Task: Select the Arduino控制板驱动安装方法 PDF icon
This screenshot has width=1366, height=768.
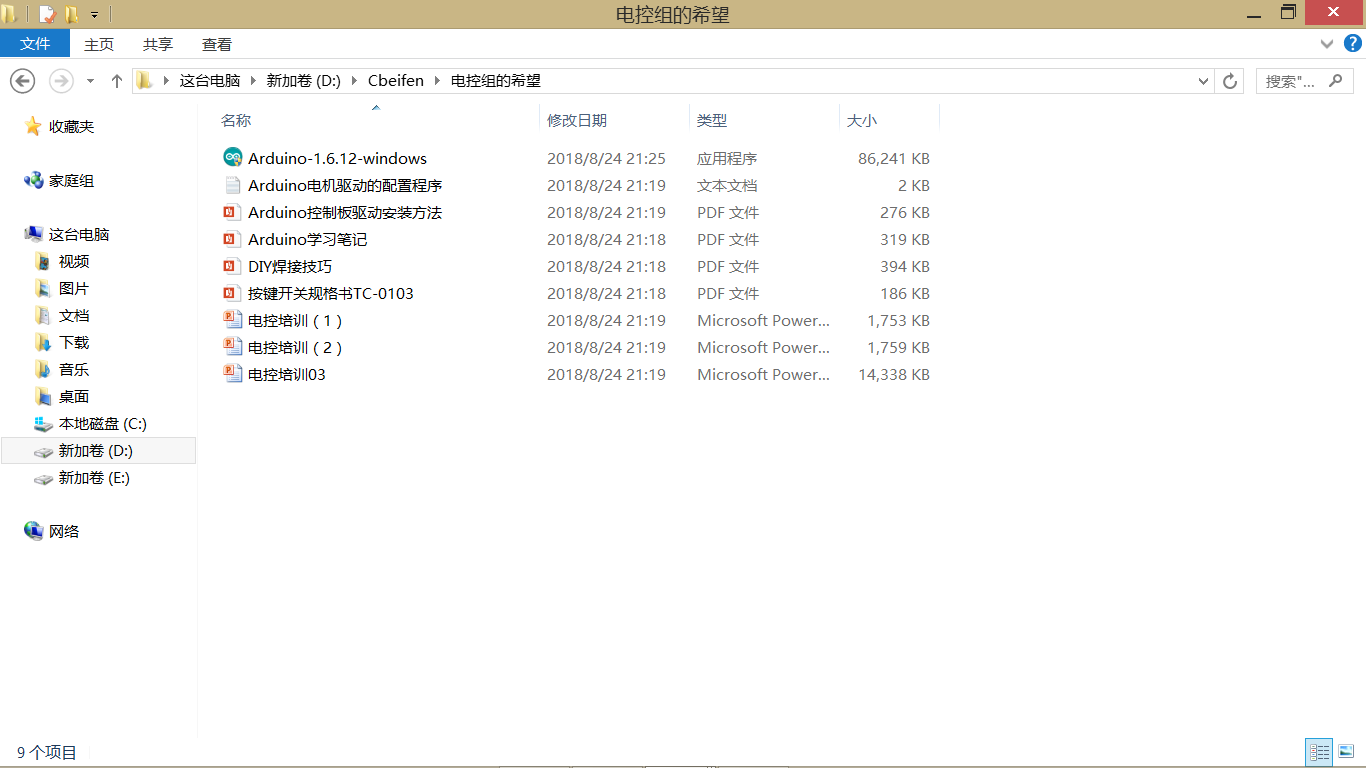Action: point(233,212)
